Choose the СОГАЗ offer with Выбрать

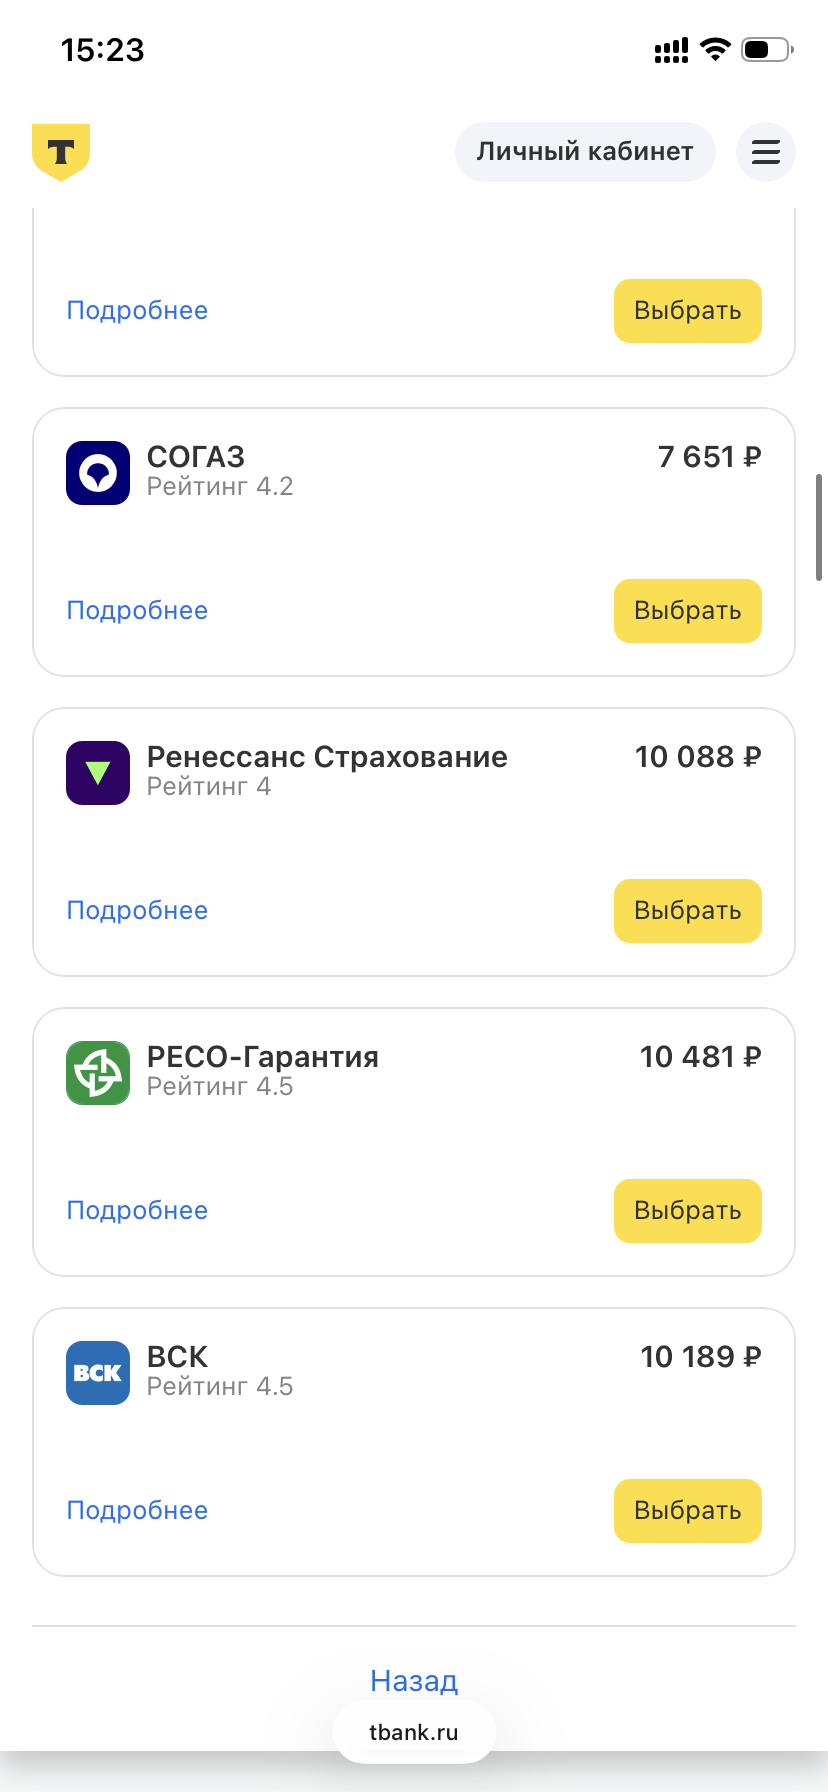click(x=688, y=611)
